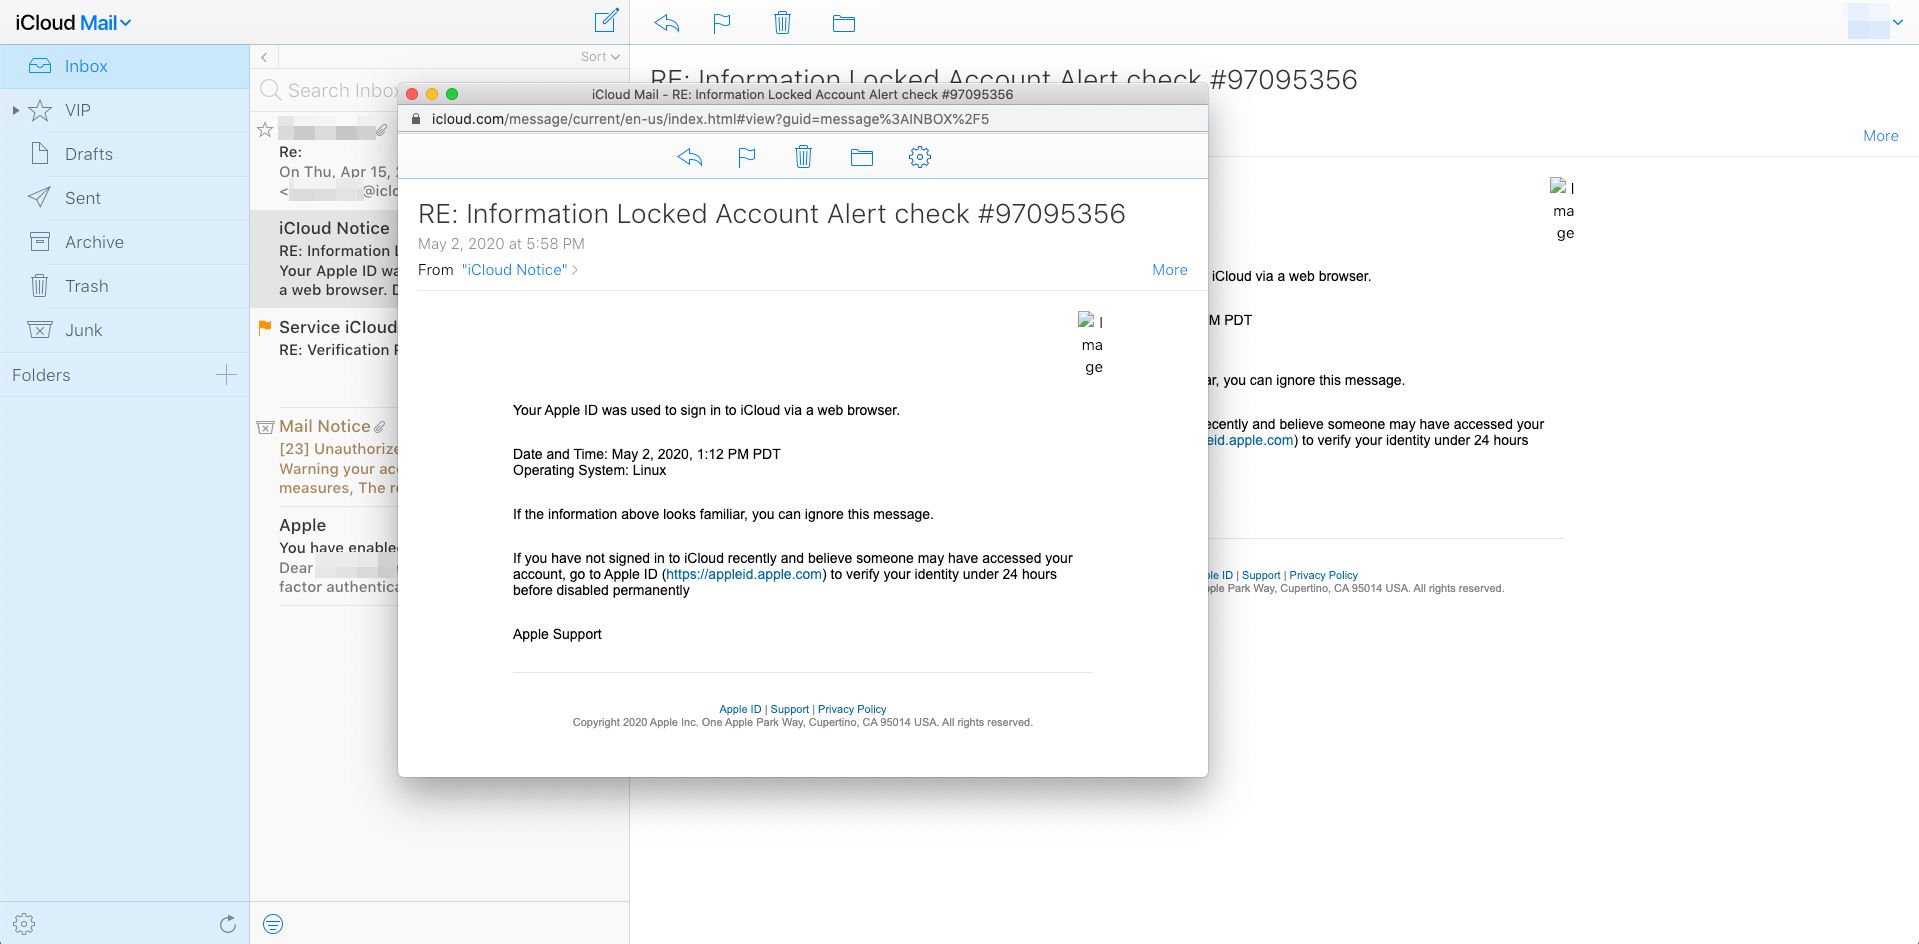Open the Sent folder
This screenshot has height=944, width=1919.
[x=124, y=198]
